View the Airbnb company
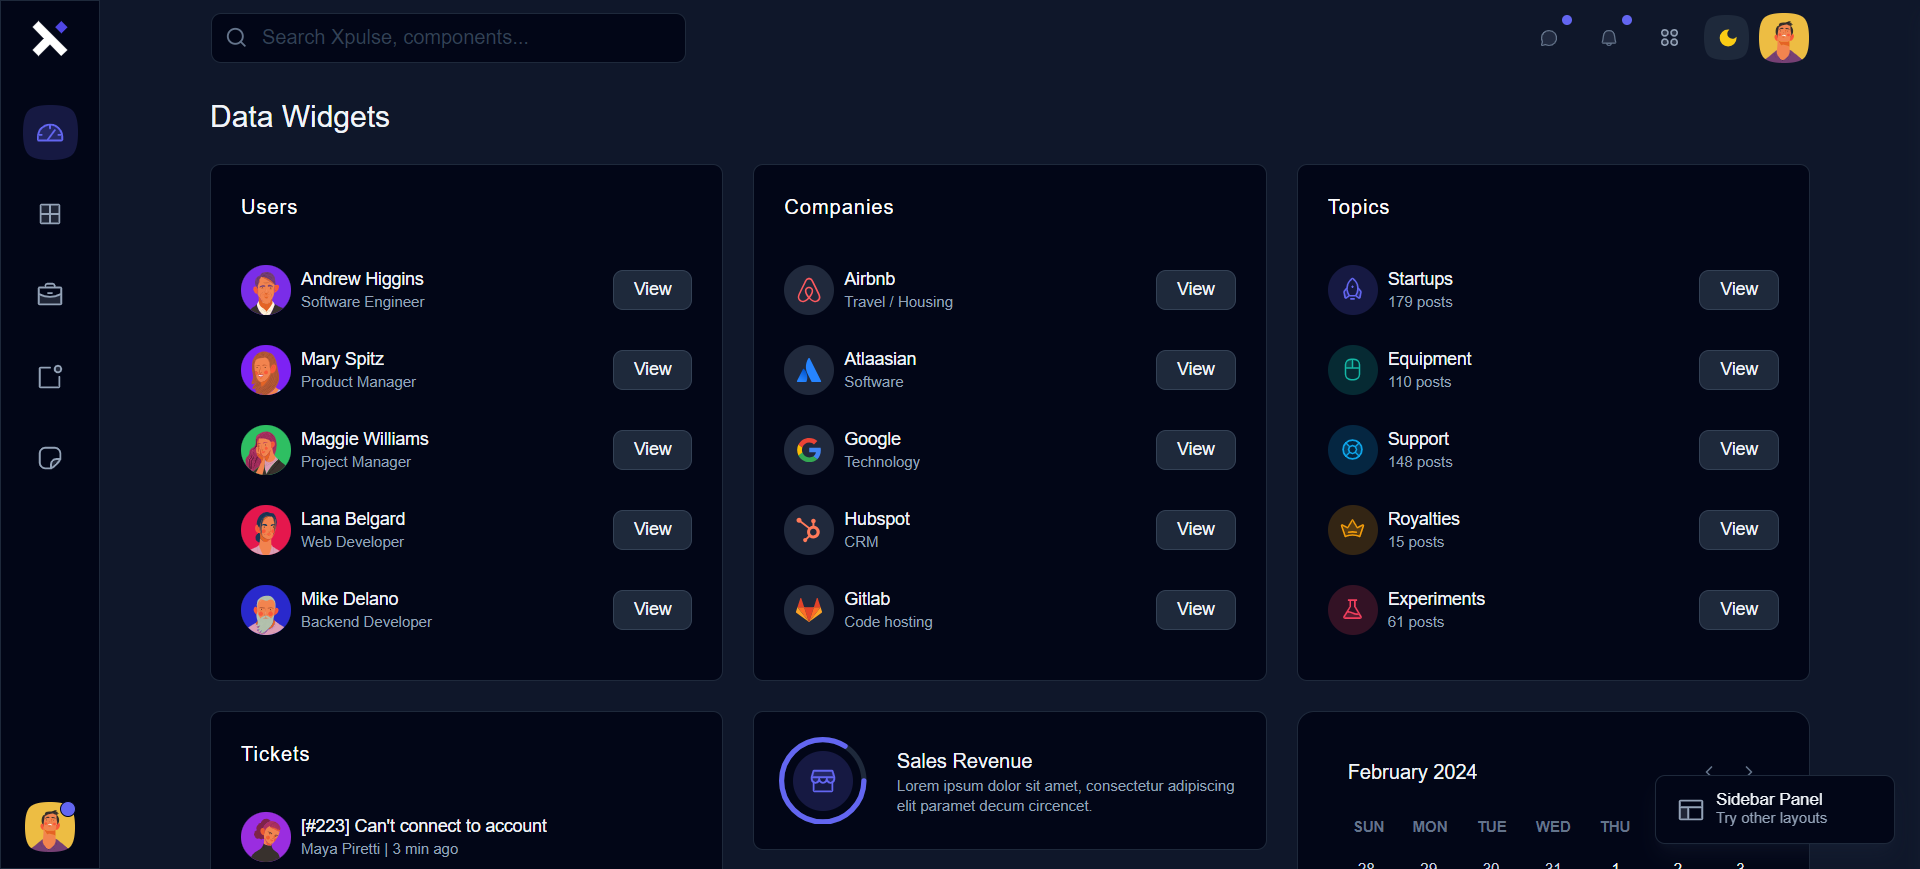The height and width of the screenshot is (869, 1920). pos(1195,289)
